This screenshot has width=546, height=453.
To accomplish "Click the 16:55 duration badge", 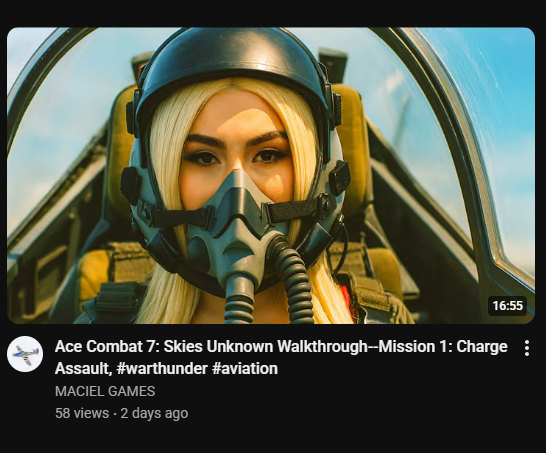I will (x=508, y=306).
